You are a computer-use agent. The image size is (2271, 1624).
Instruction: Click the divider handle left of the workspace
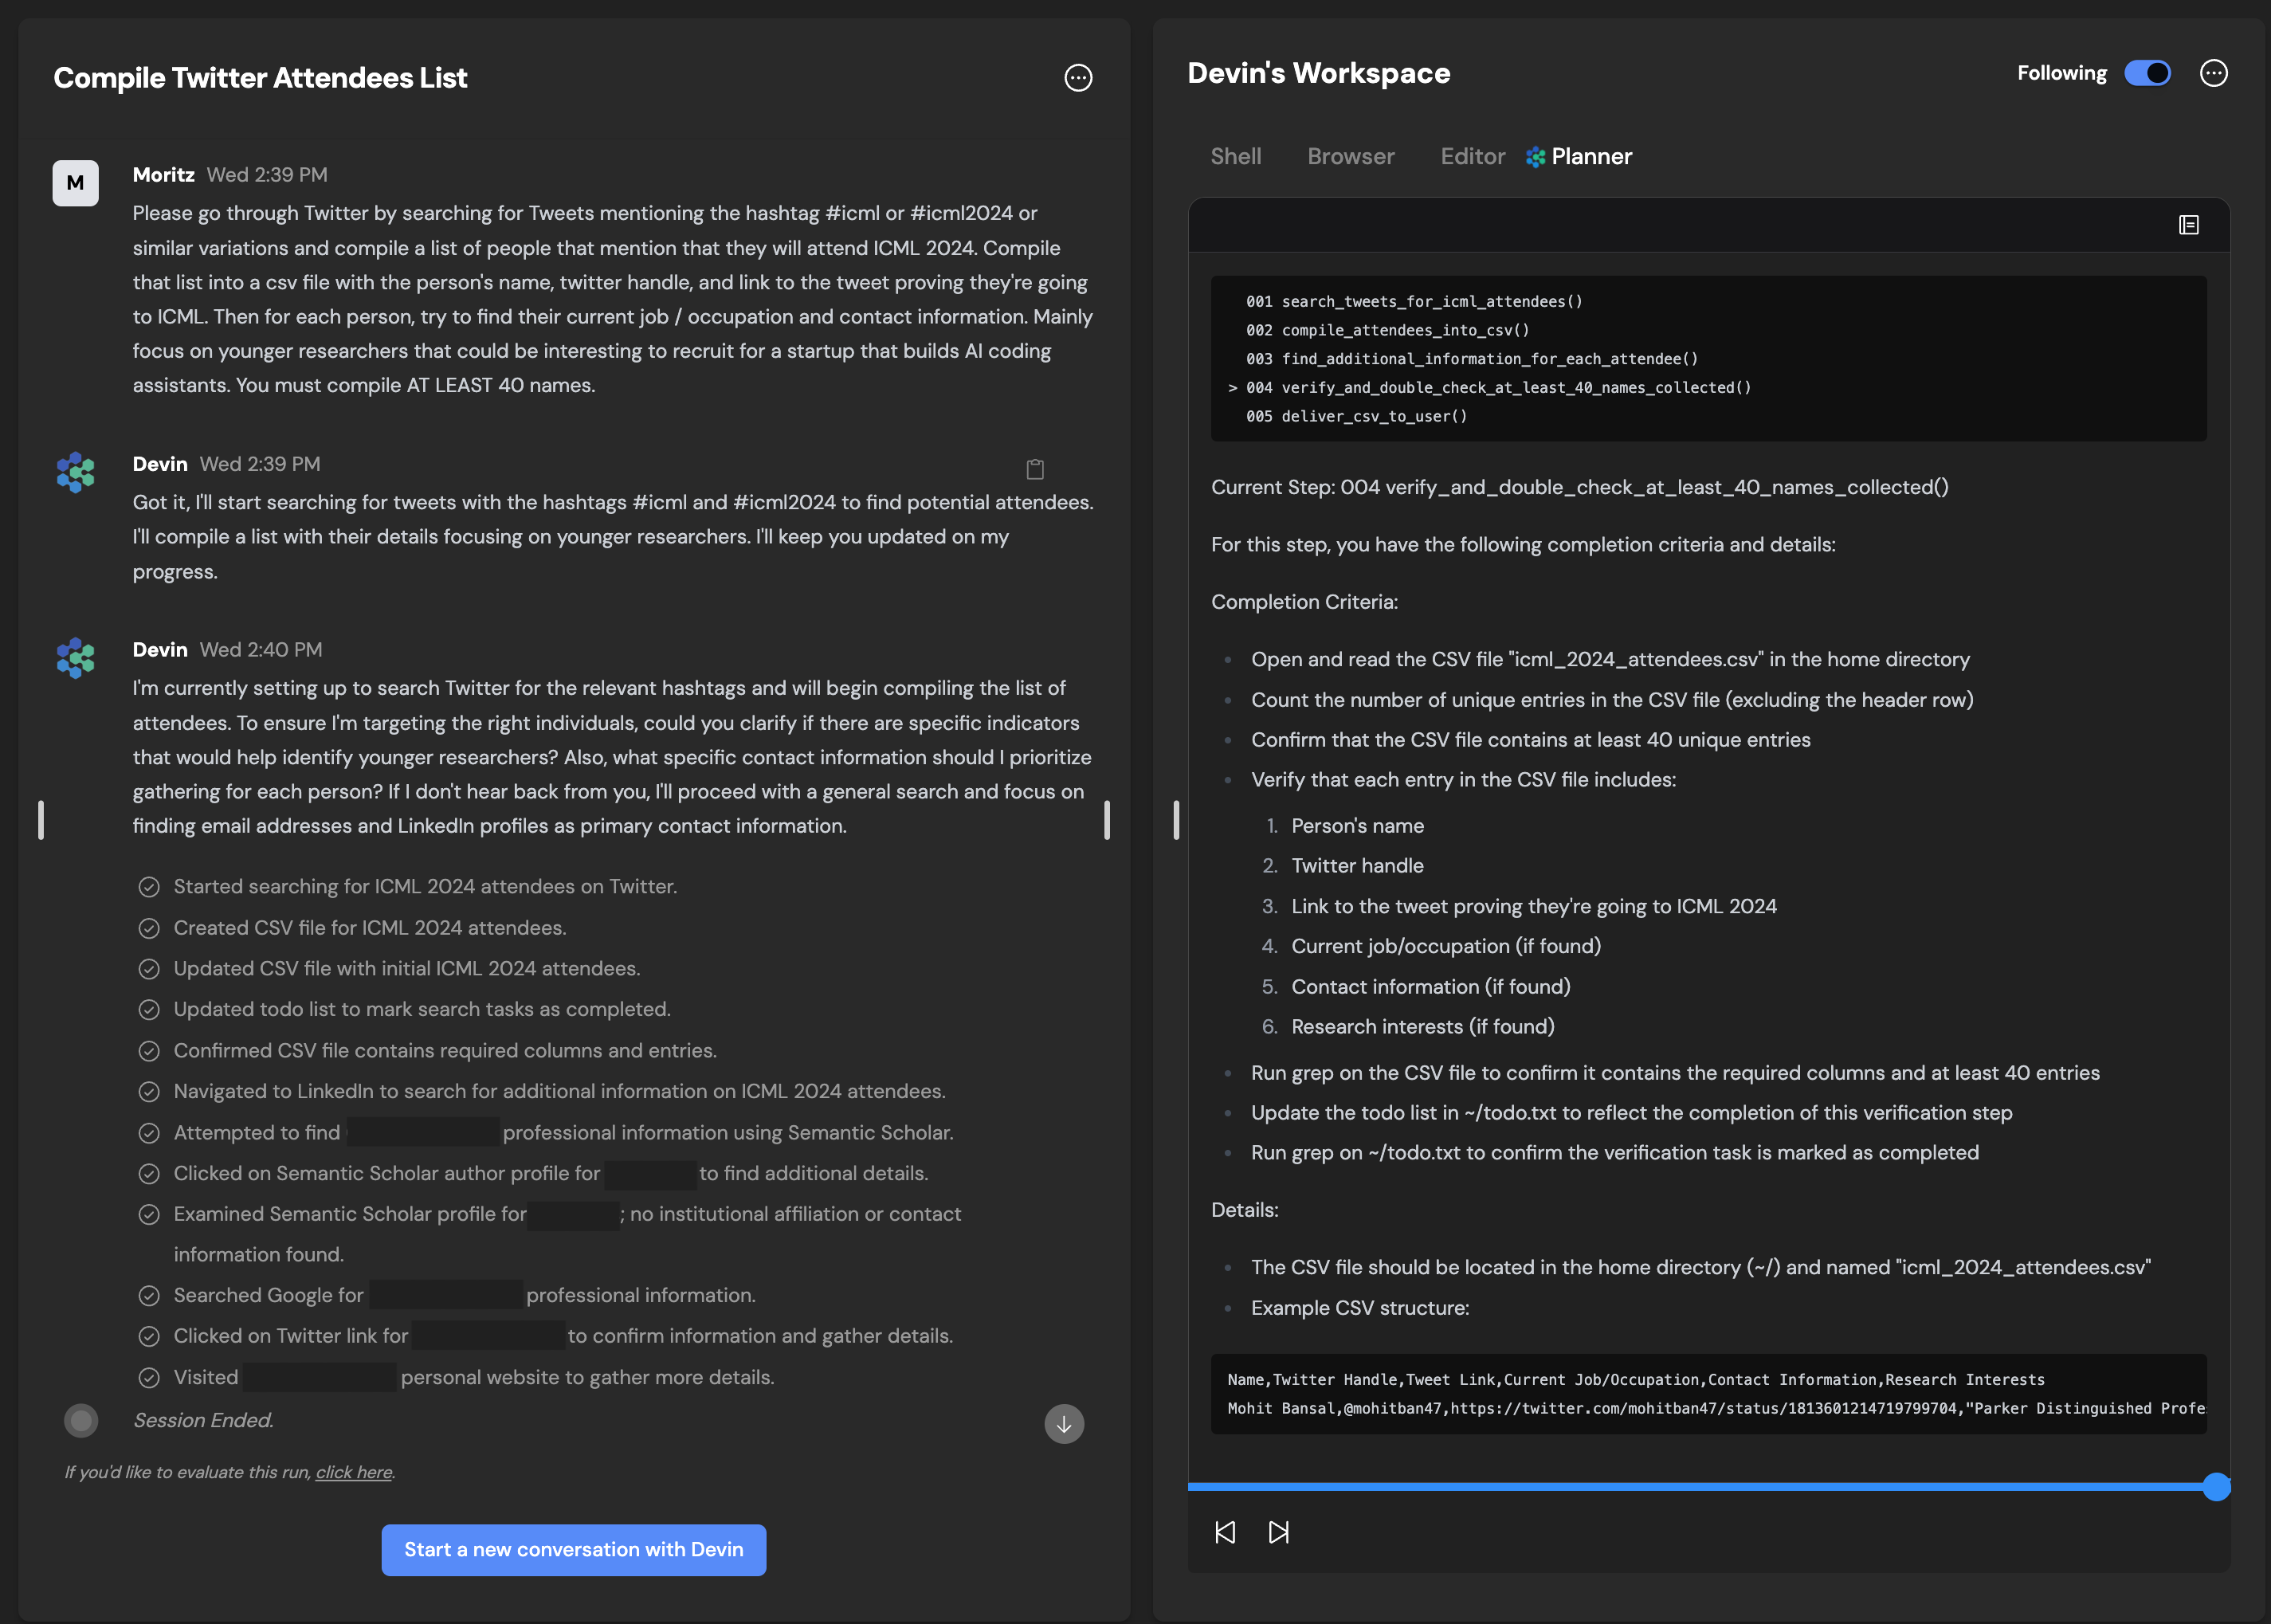point(1176,819)
